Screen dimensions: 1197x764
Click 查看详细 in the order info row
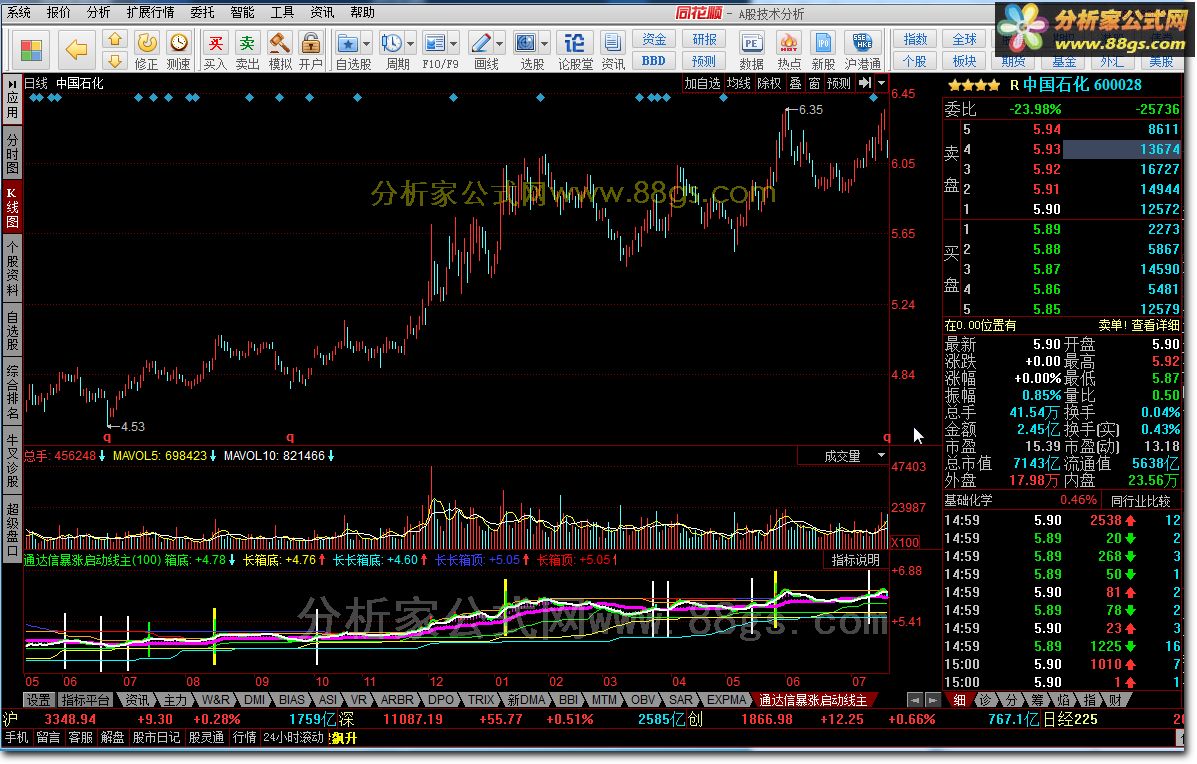1155,325
